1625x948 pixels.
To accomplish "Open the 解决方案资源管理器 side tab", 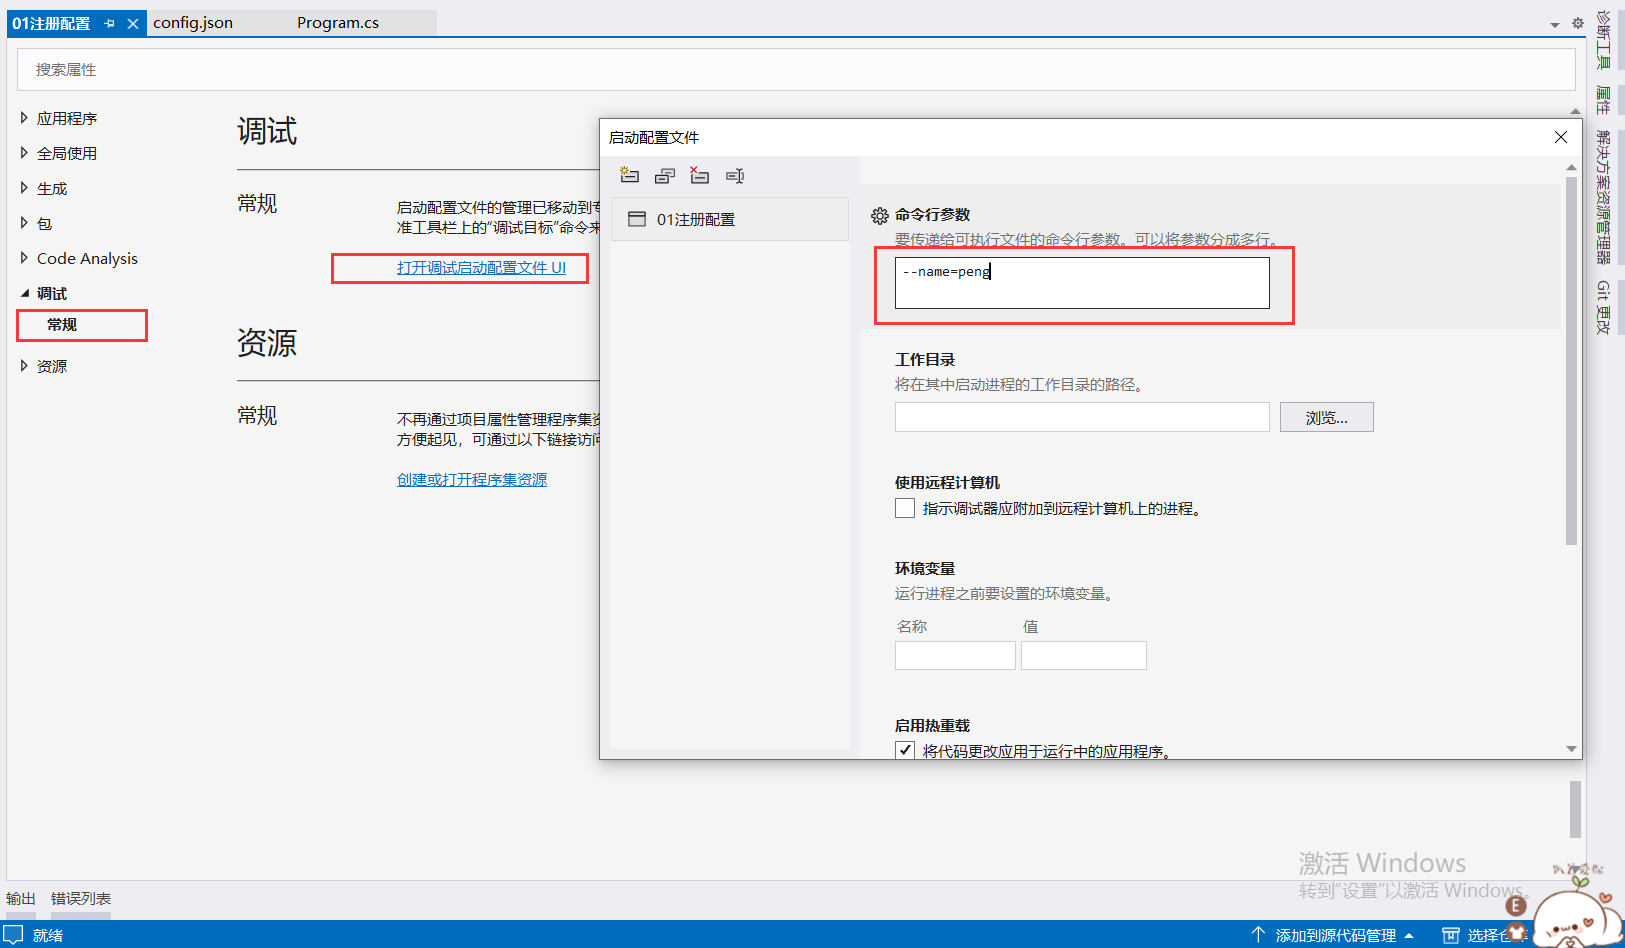I will pyautogui.click(x=1604, y=197).
